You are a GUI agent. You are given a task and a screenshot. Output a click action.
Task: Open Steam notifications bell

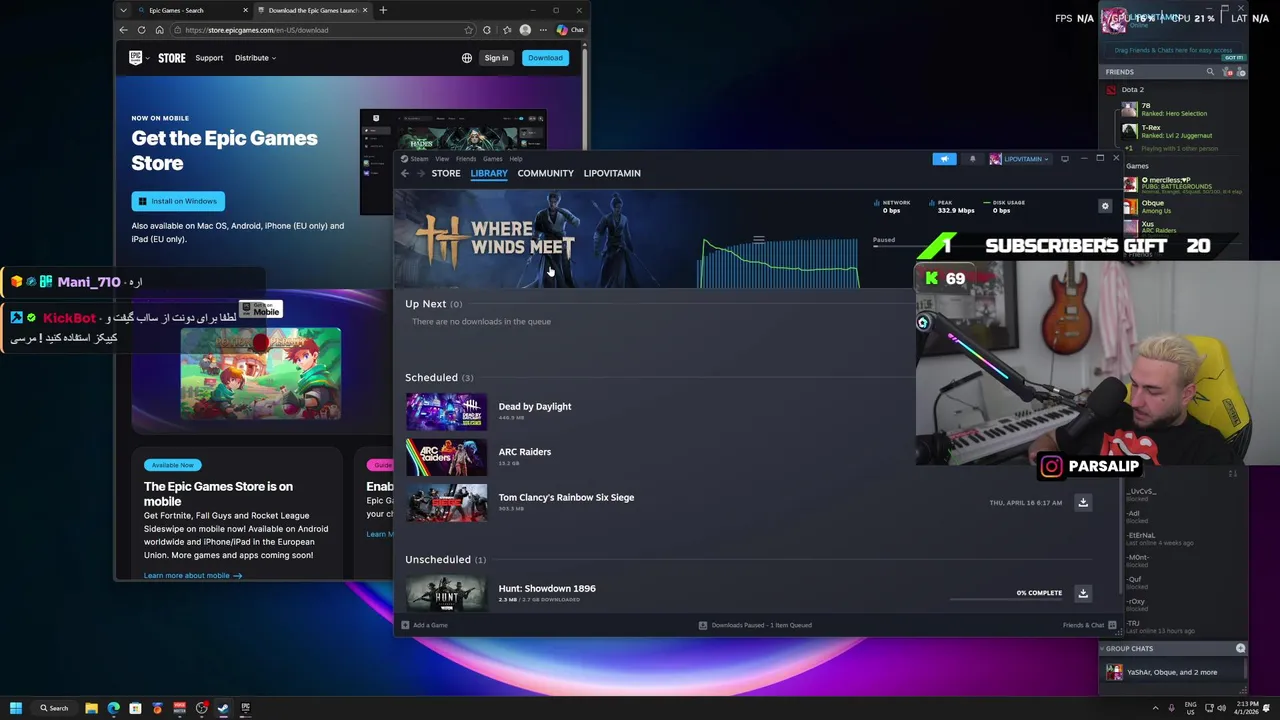click(972, 159)
